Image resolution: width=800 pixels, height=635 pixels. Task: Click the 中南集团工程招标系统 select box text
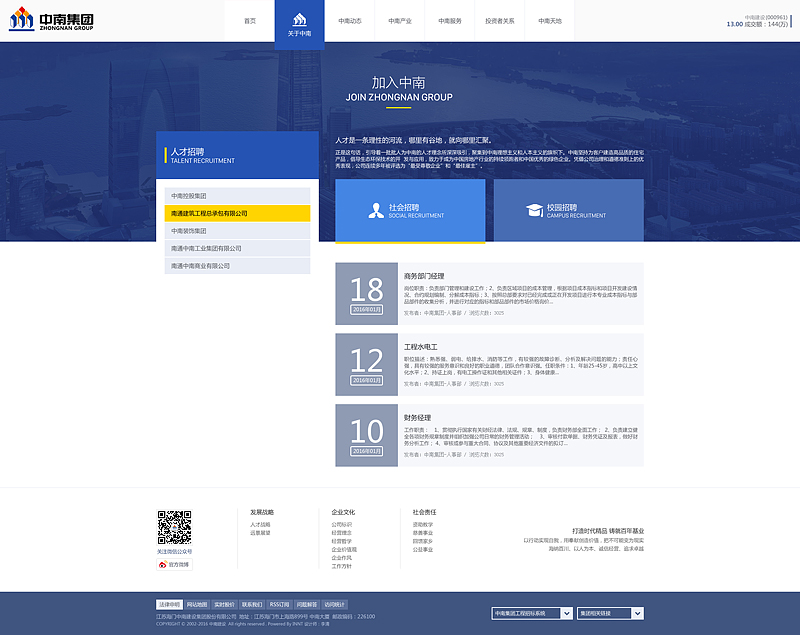[520, 614]
